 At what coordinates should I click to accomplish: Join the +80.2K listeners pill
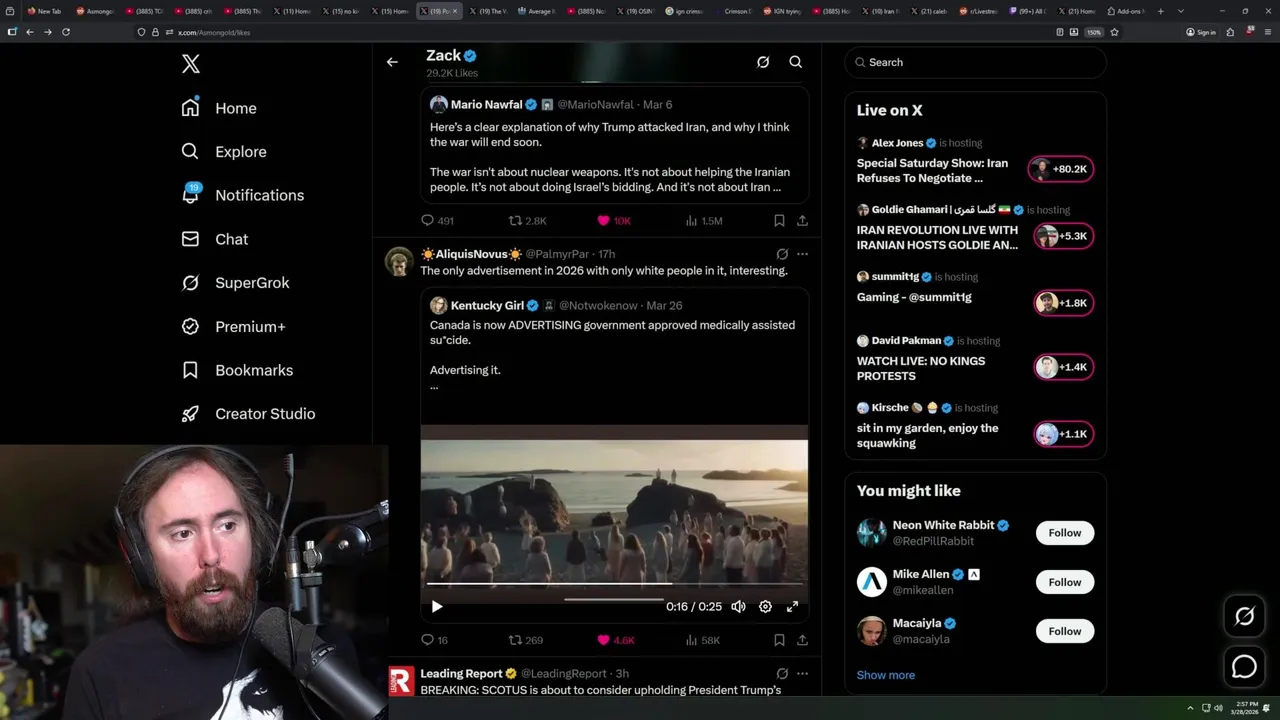1062,169
